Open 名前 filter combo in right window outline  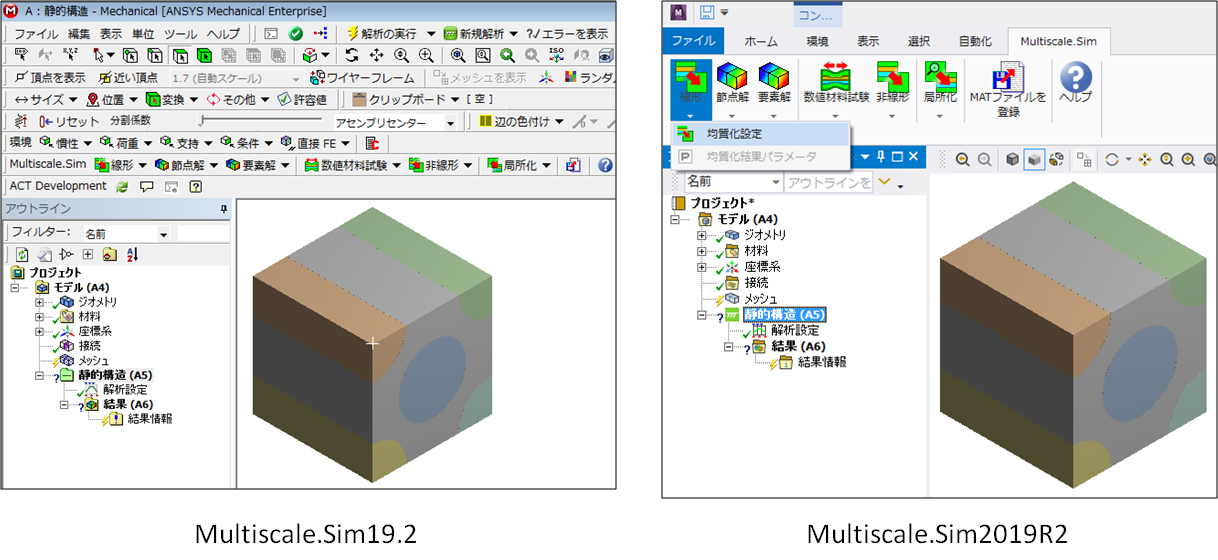click(733, 183)
